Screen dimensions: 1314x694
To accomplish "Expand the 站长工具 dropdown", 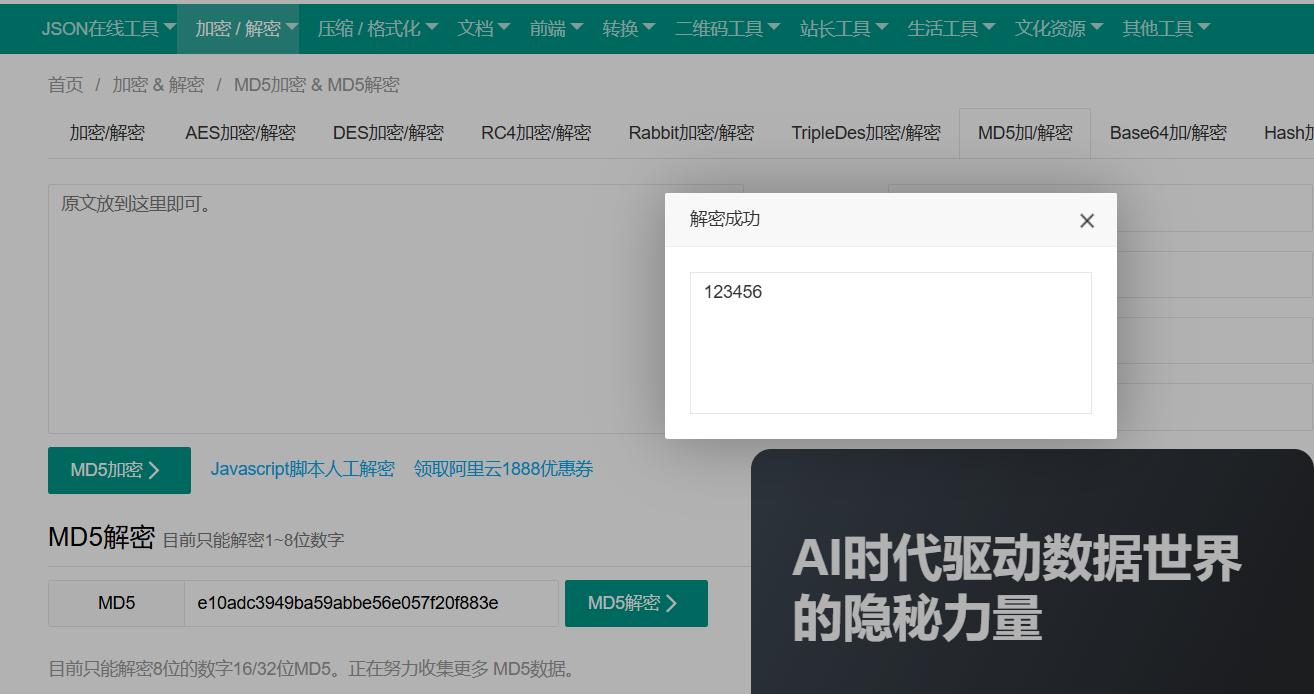I will pyautogui.click(x=844, y=28).
